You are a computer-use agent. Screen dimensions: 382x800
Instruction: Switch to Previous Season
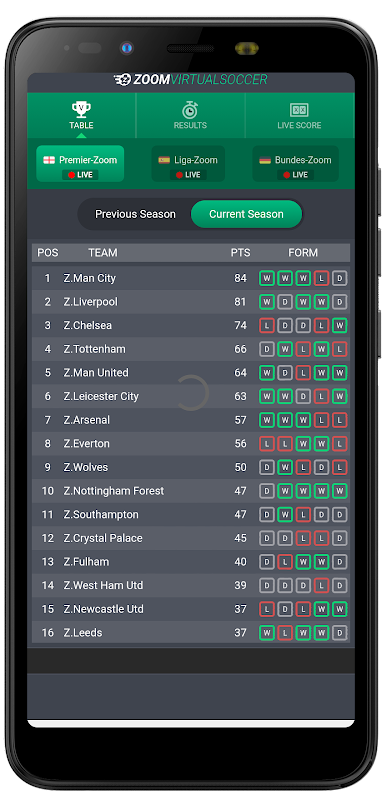tap(135, 214)
